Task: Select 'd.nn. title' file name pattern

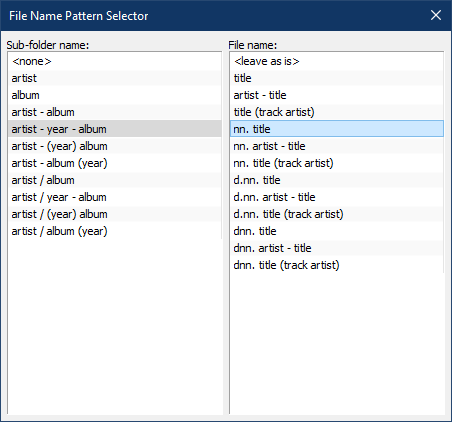Action: coord(337,180)
